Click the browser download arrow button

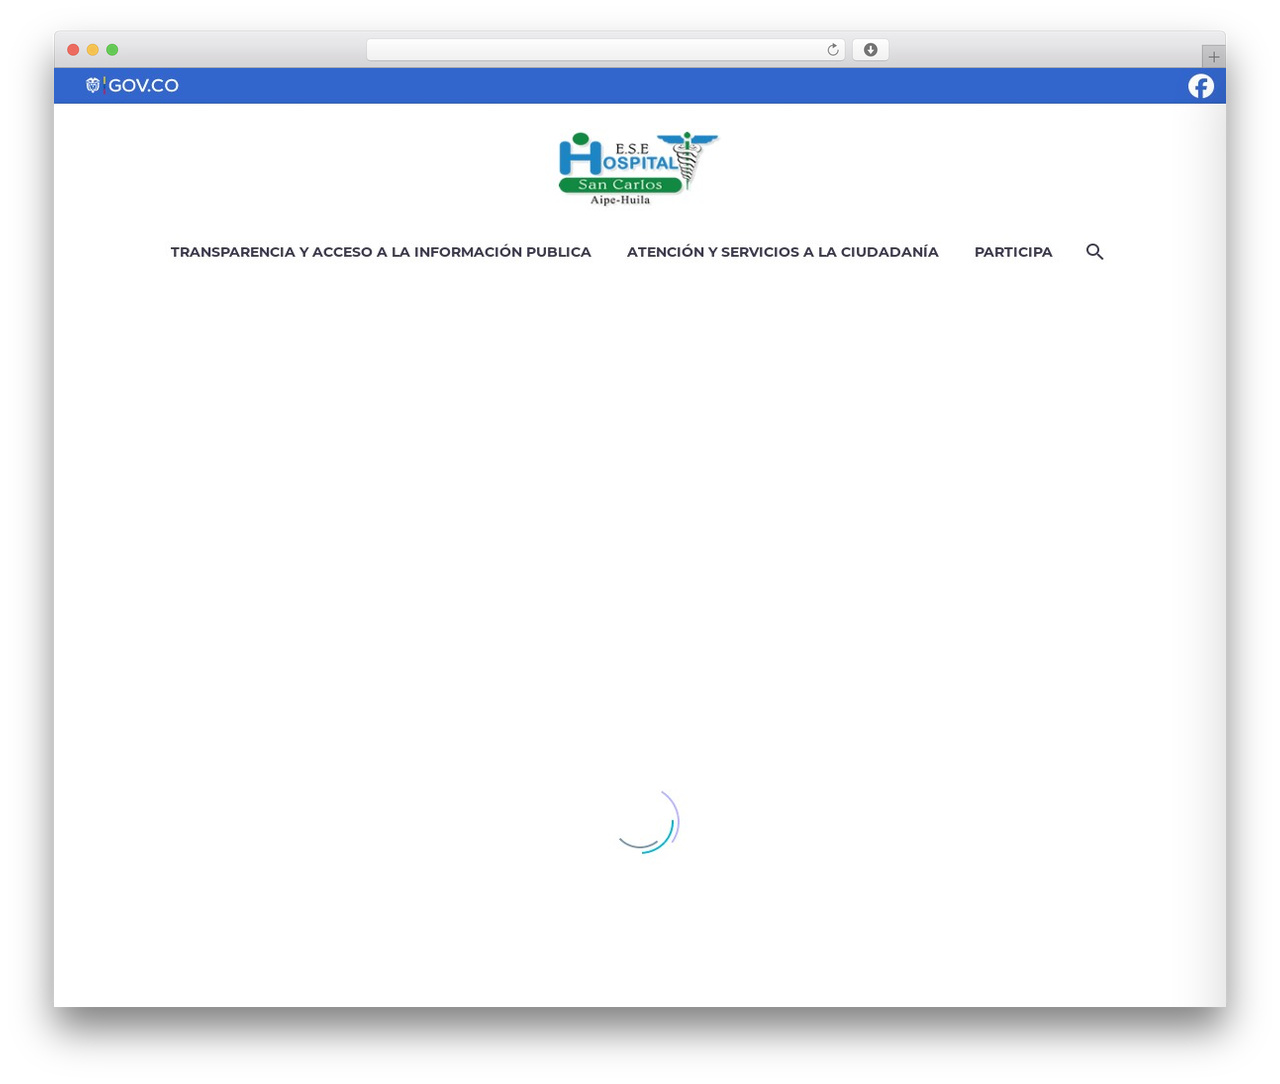point(870,50)
